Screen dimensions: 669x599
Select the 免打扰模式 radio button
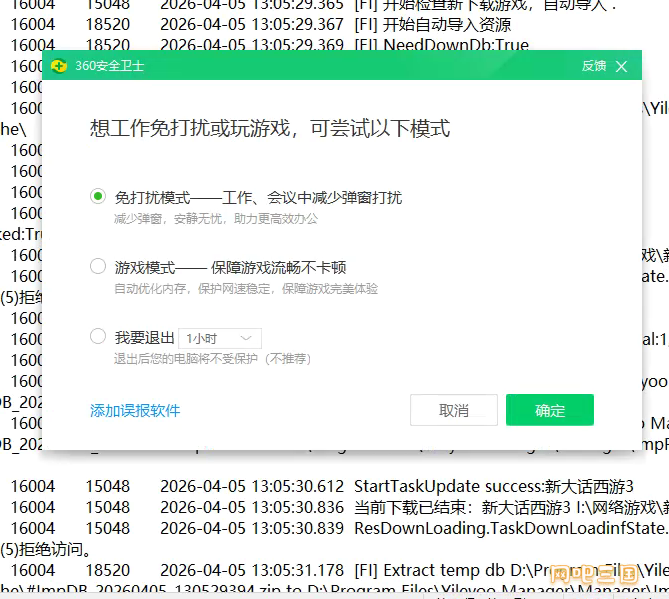pyautogui.click(x=98, y=196)
